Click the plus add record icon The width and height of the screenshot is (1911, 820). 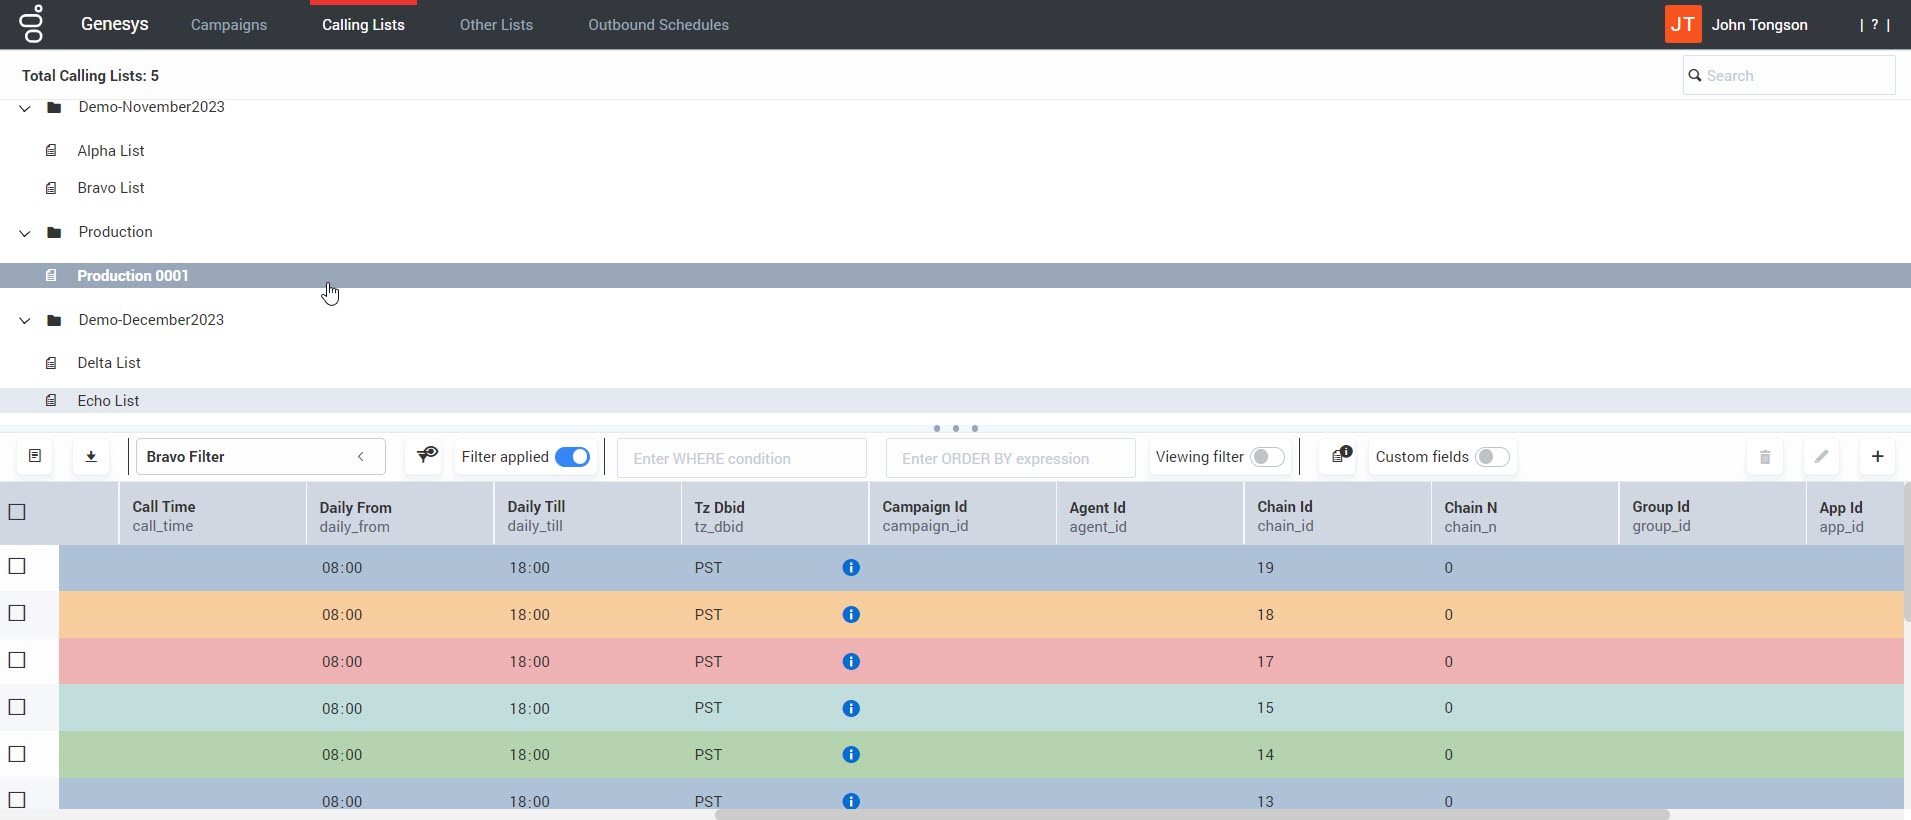[1877, 457]
